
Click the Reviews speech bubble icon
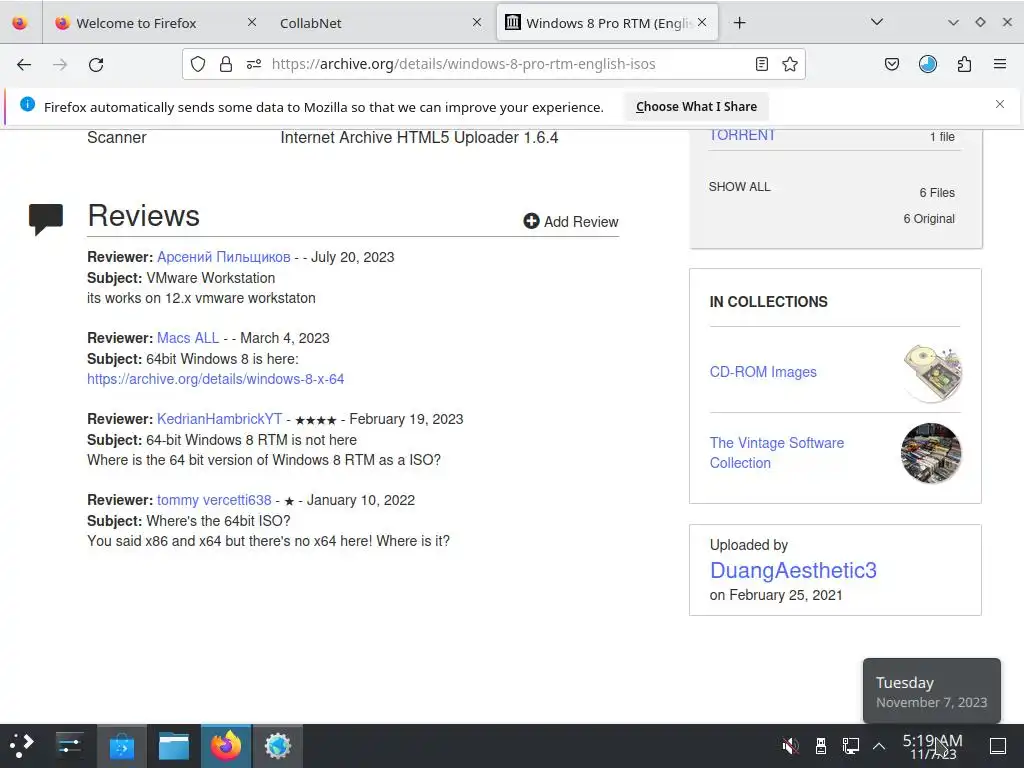pyautogui.click(x=46, y=219)
